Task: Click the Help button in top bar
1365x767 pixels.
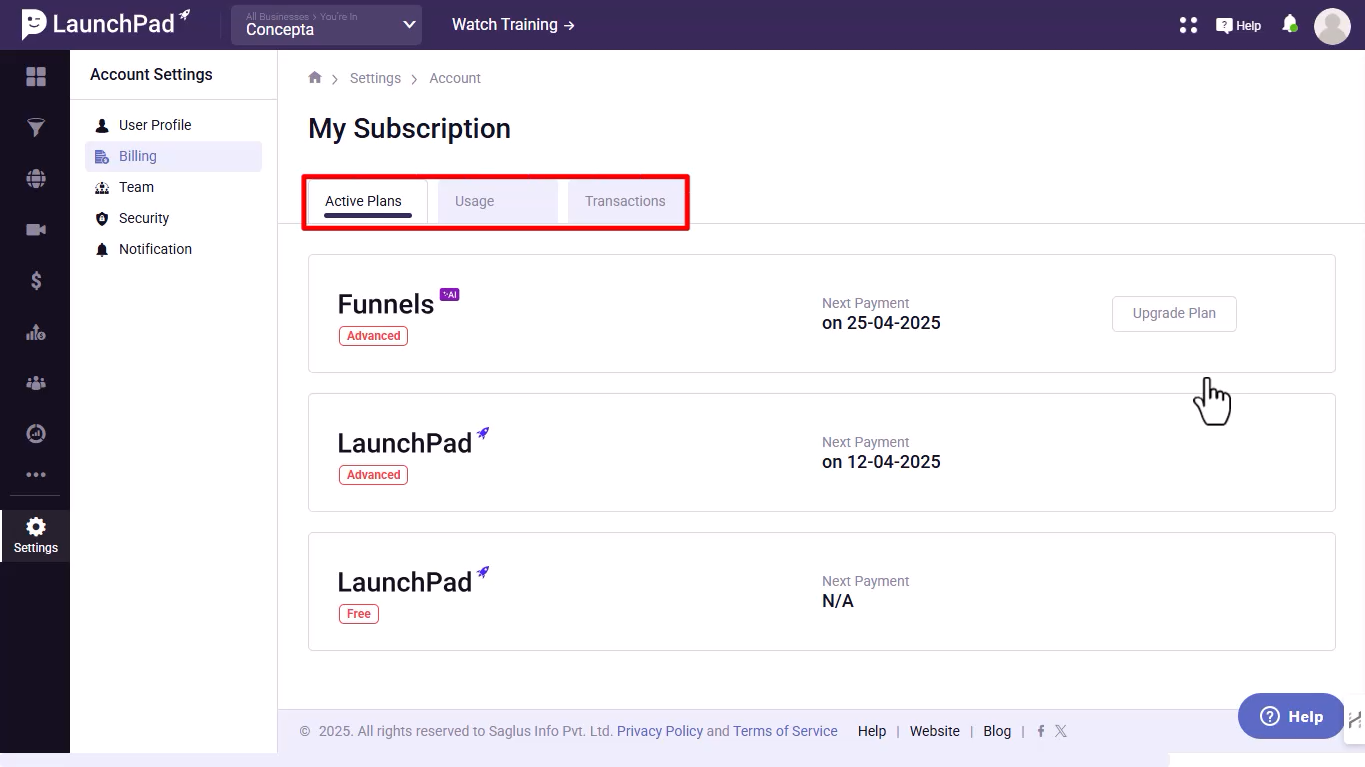Action: [1238, 25]
